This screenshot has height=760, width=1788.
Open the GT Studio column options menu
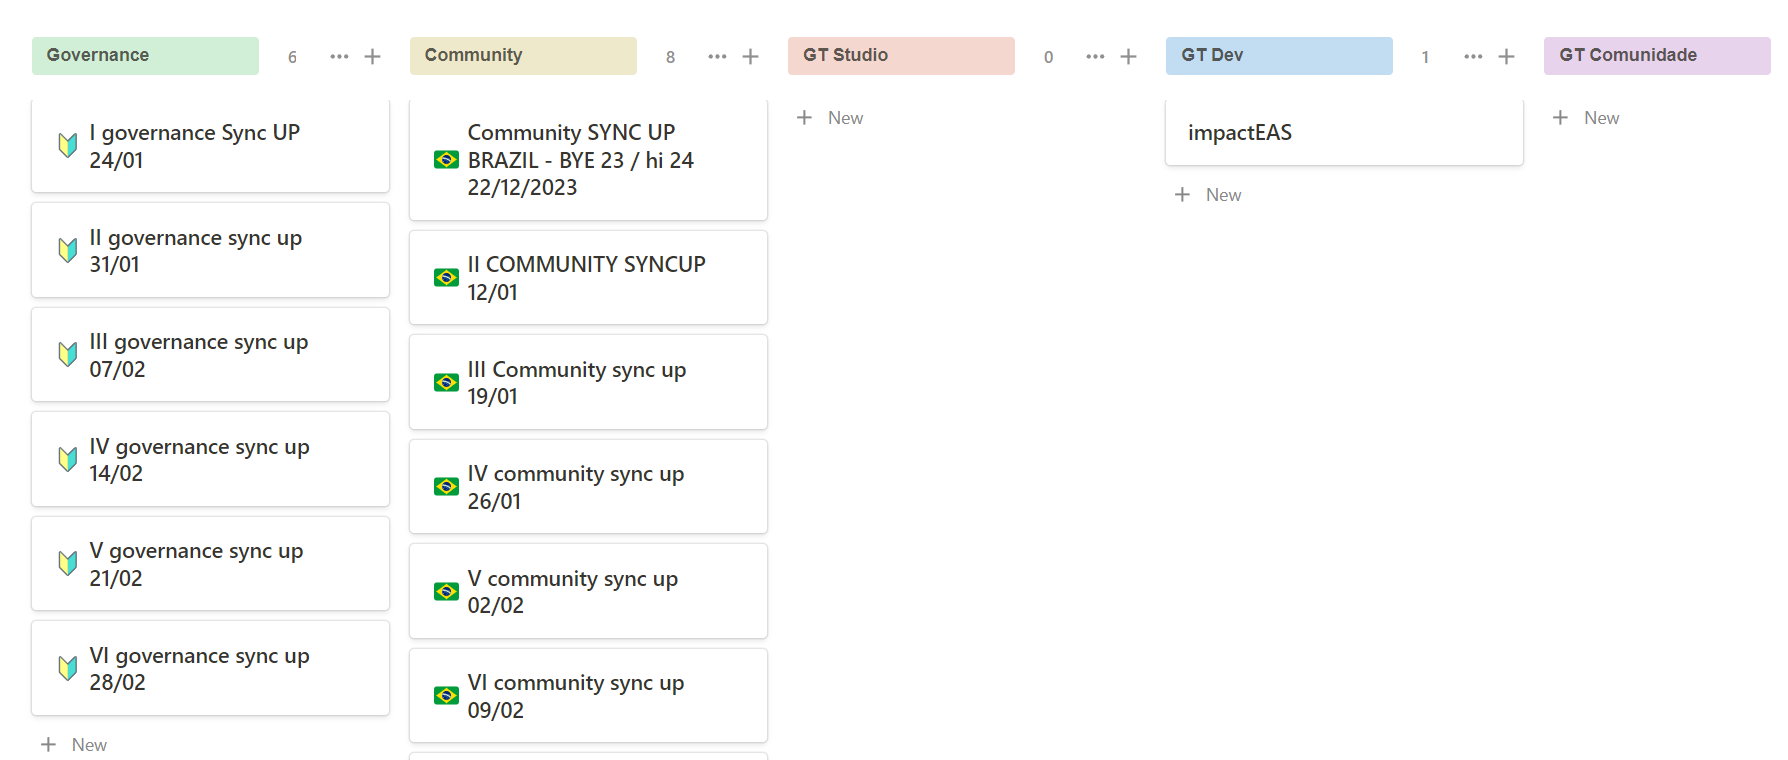pos(1095,57)
